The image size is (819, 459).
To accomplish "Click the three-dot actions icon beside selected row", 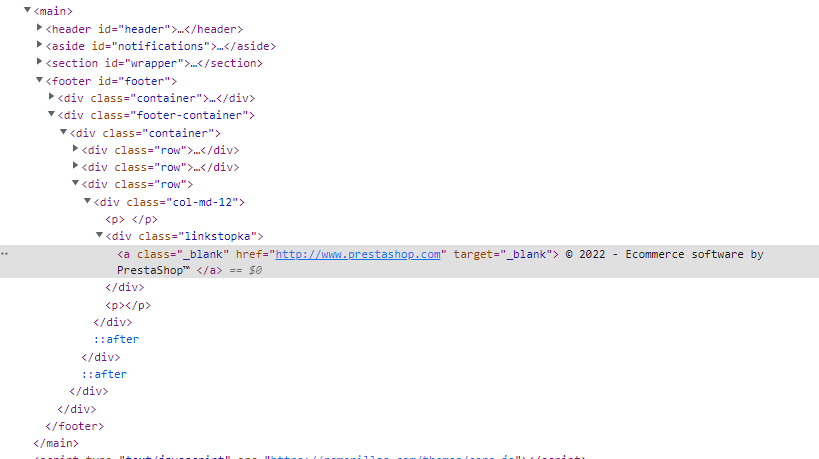I will [x=5, y=254].
